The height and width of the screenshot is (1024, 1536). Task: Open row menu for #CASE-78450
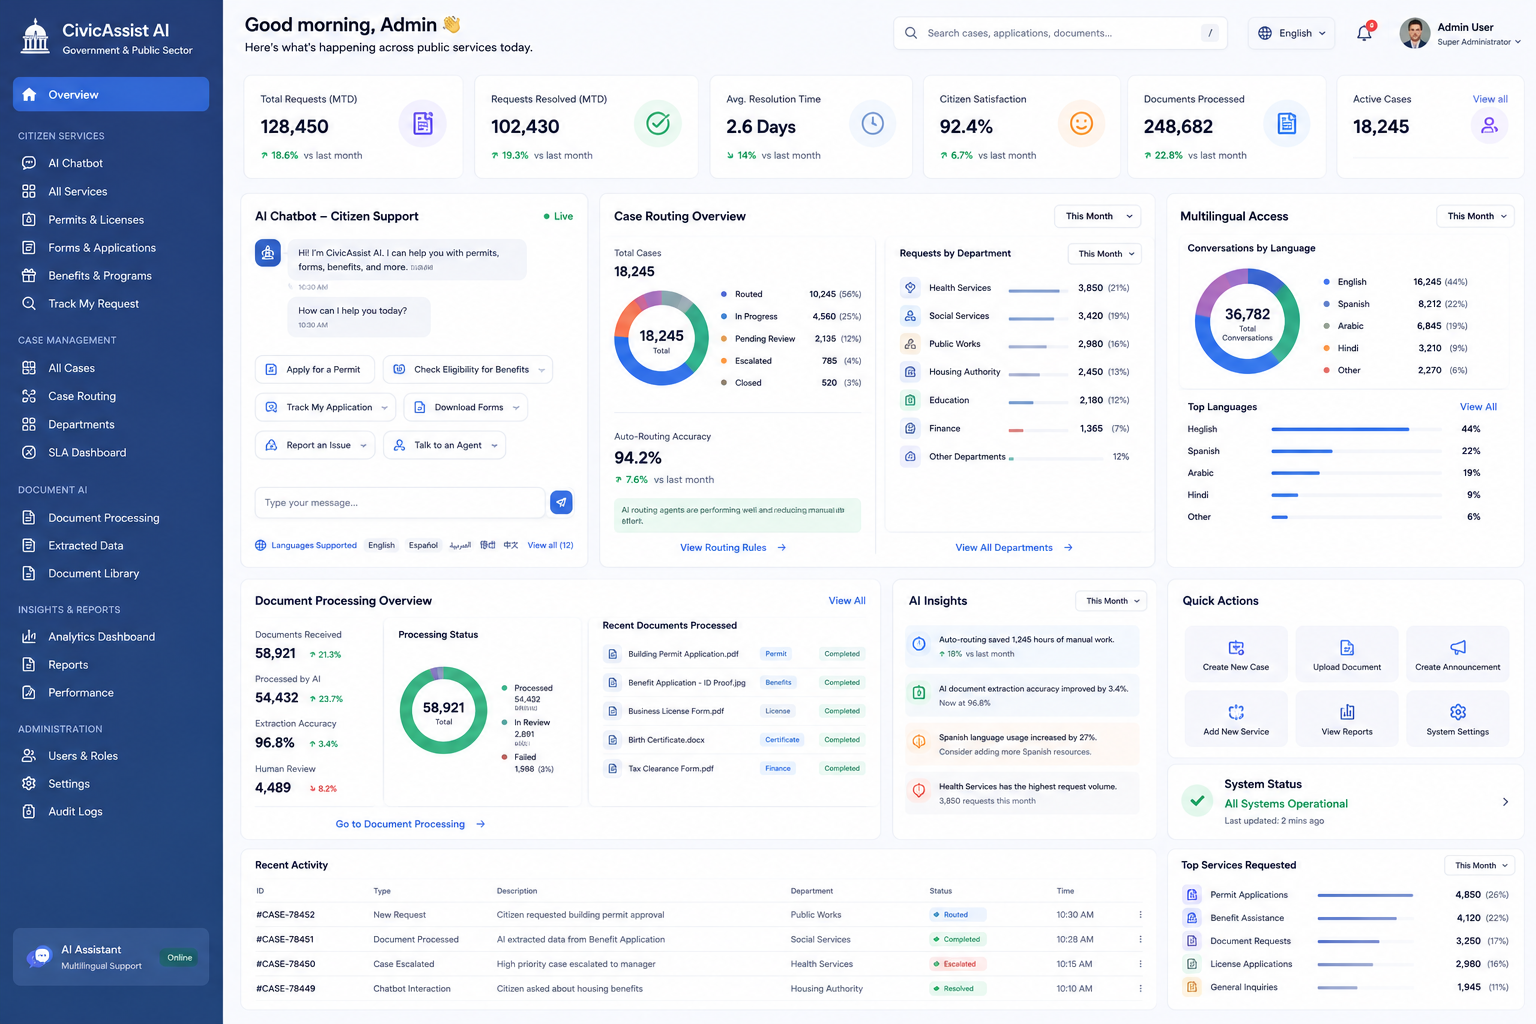(1140, 964)
